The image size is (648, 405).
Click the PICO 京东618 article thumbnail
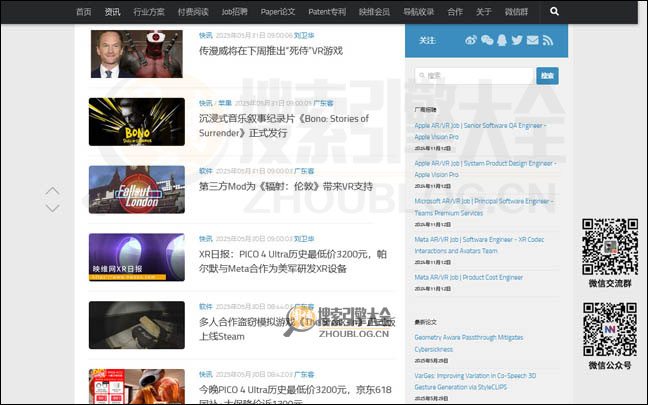click(x=137, y=386)
